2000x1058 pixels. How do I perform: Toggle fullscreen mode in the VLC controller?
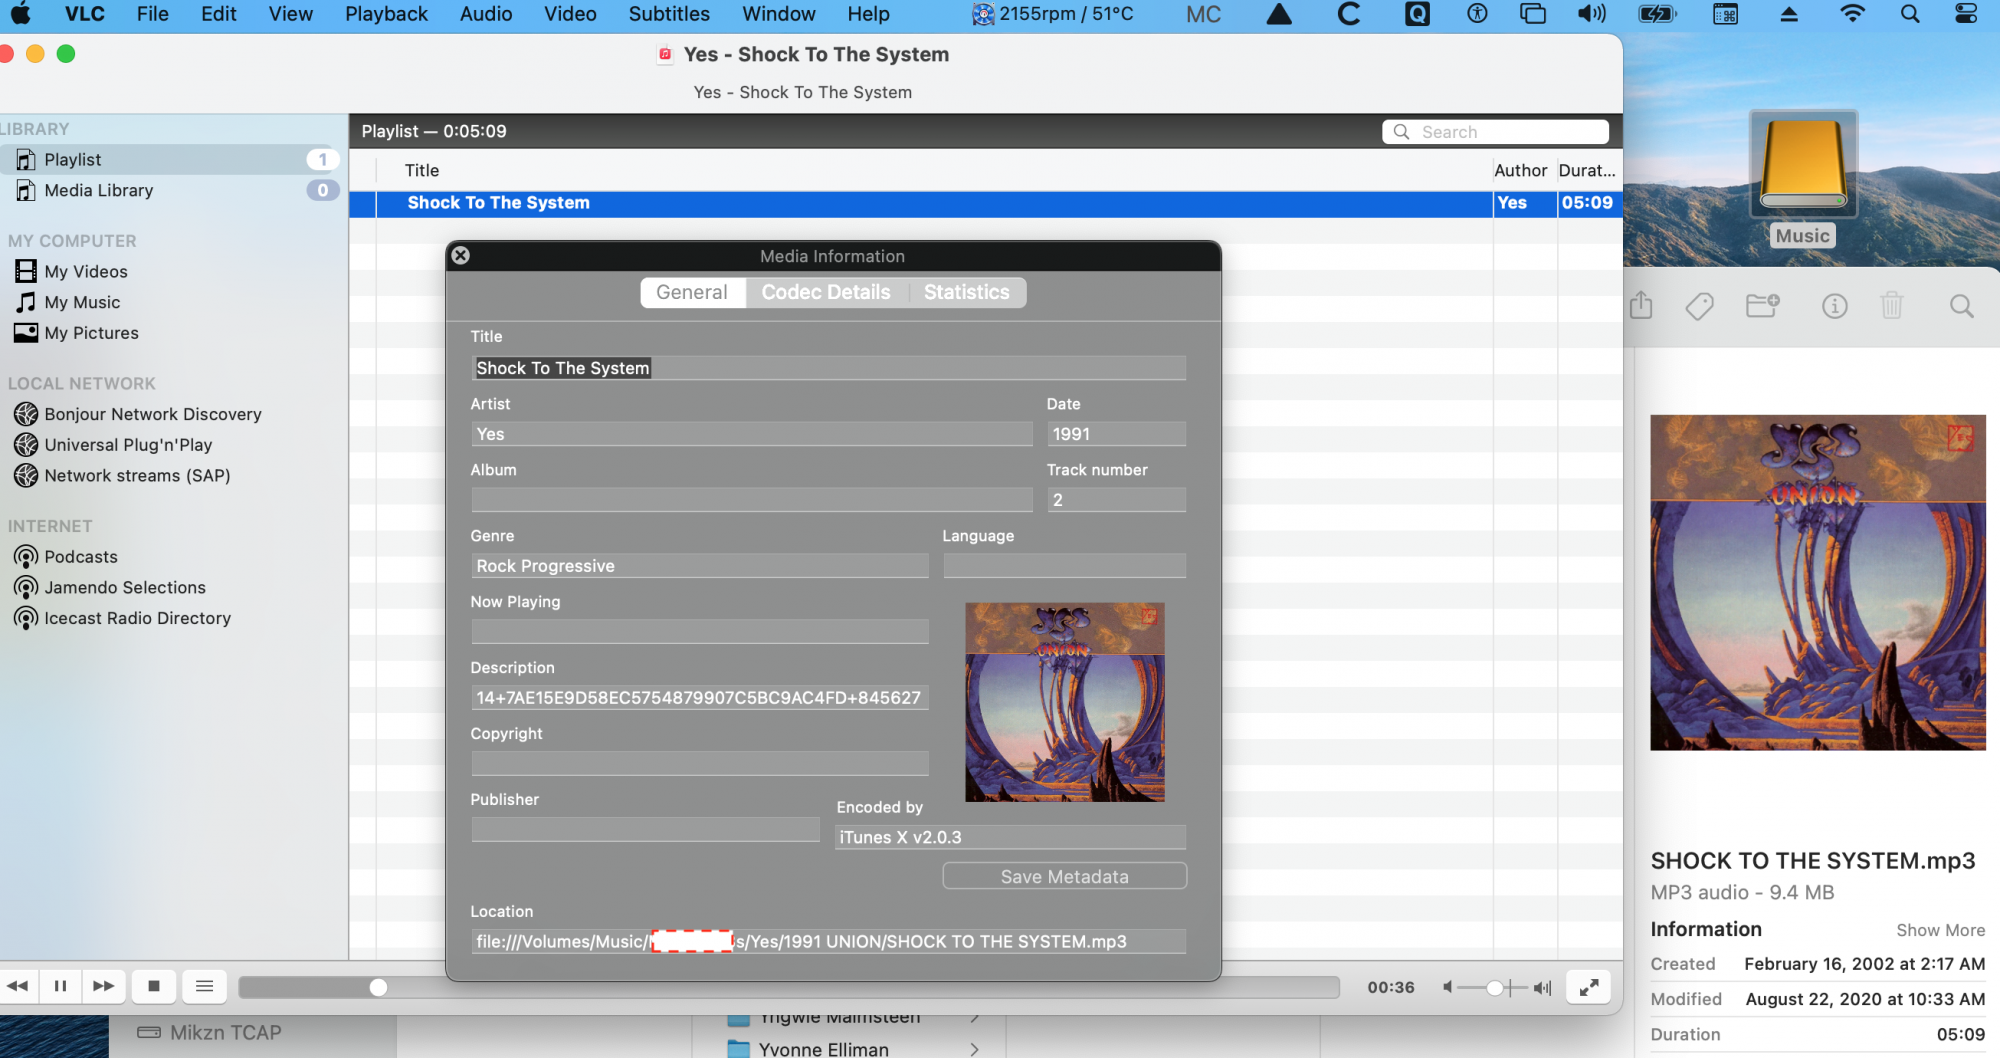[1588, 987]
